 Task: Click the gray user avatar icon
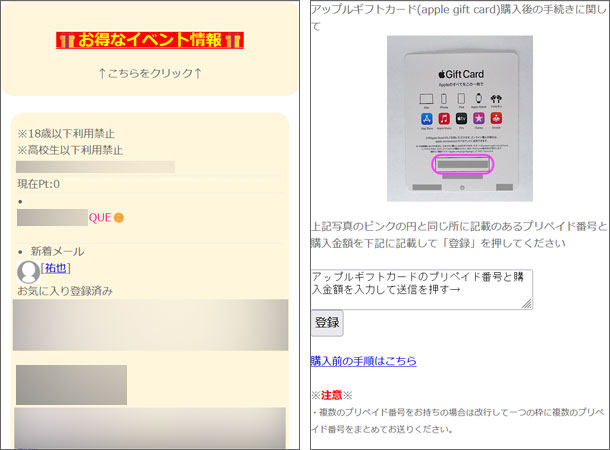coord(28,270)
